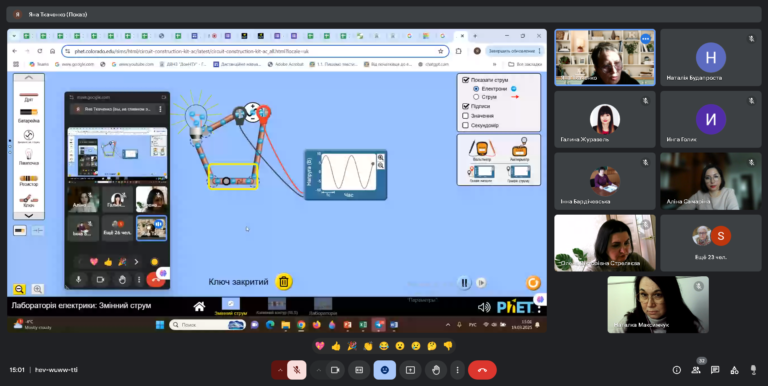Send the clapping hands reaction

[x=368, y=346]
